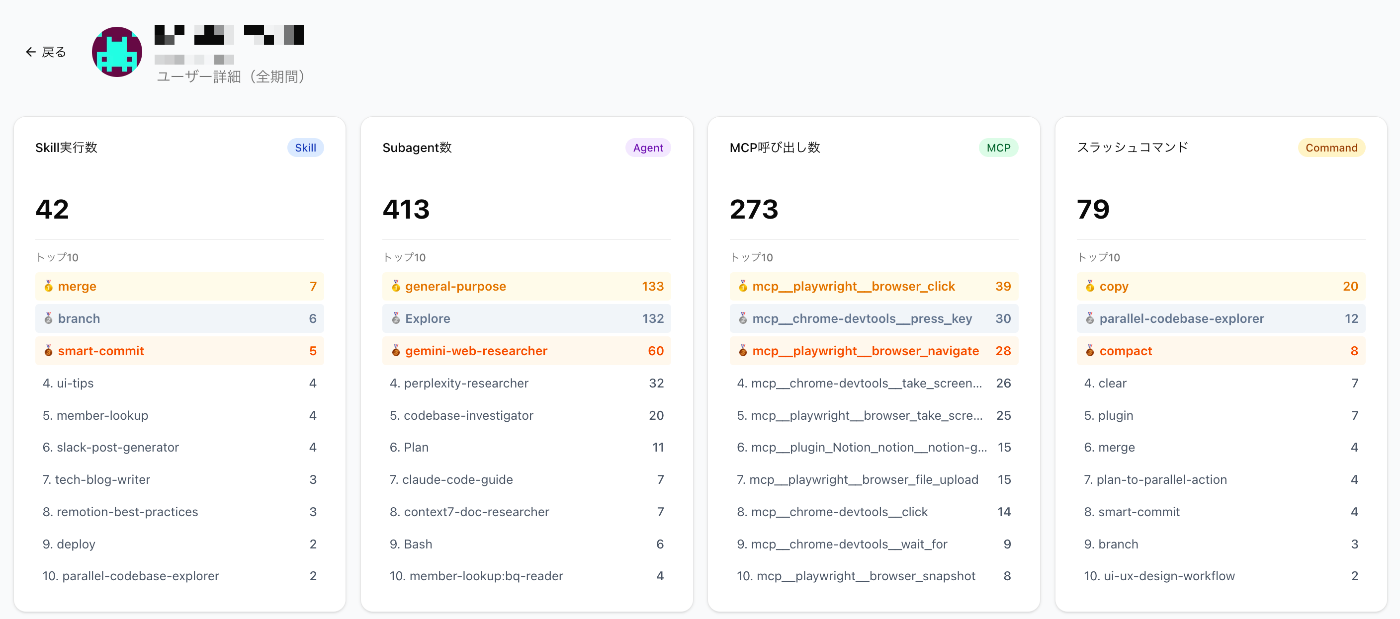Click the silver medal beside parallel-codebase-explorer command

(1089, 318)
